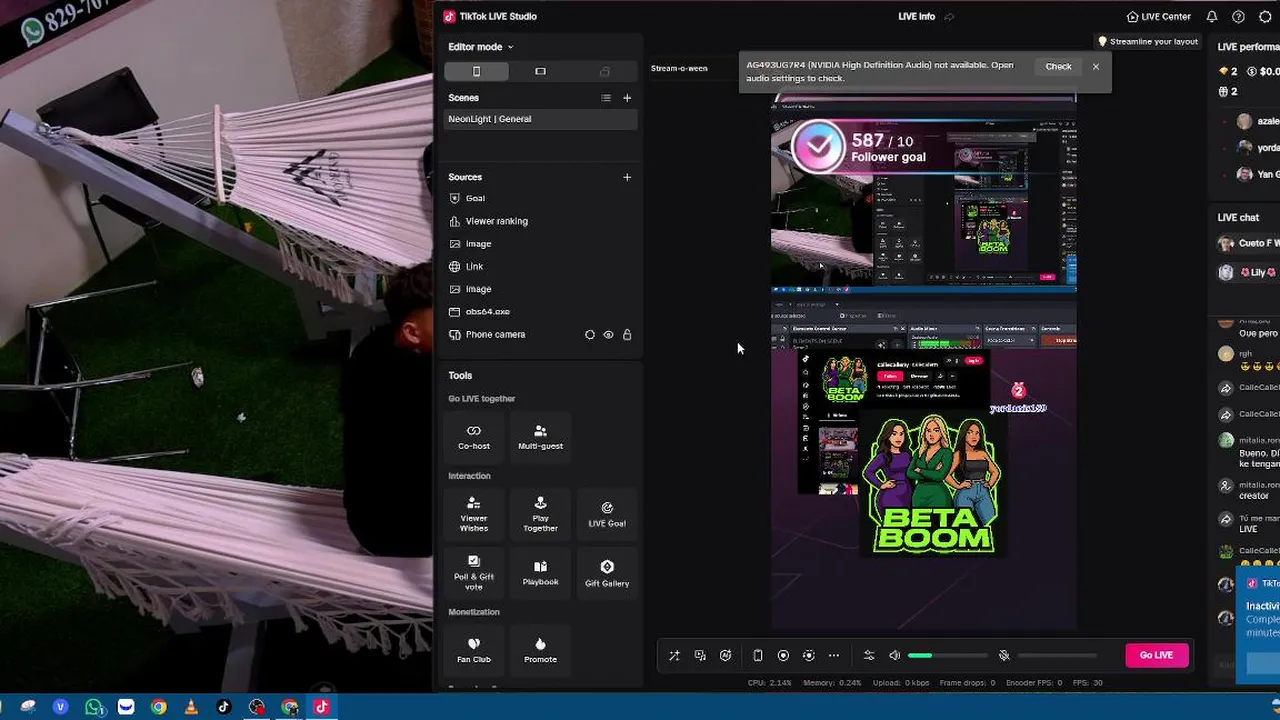Mute the speaker audio icon
This screenshot has height=720, width=1280.
click(x=895, y=656)
